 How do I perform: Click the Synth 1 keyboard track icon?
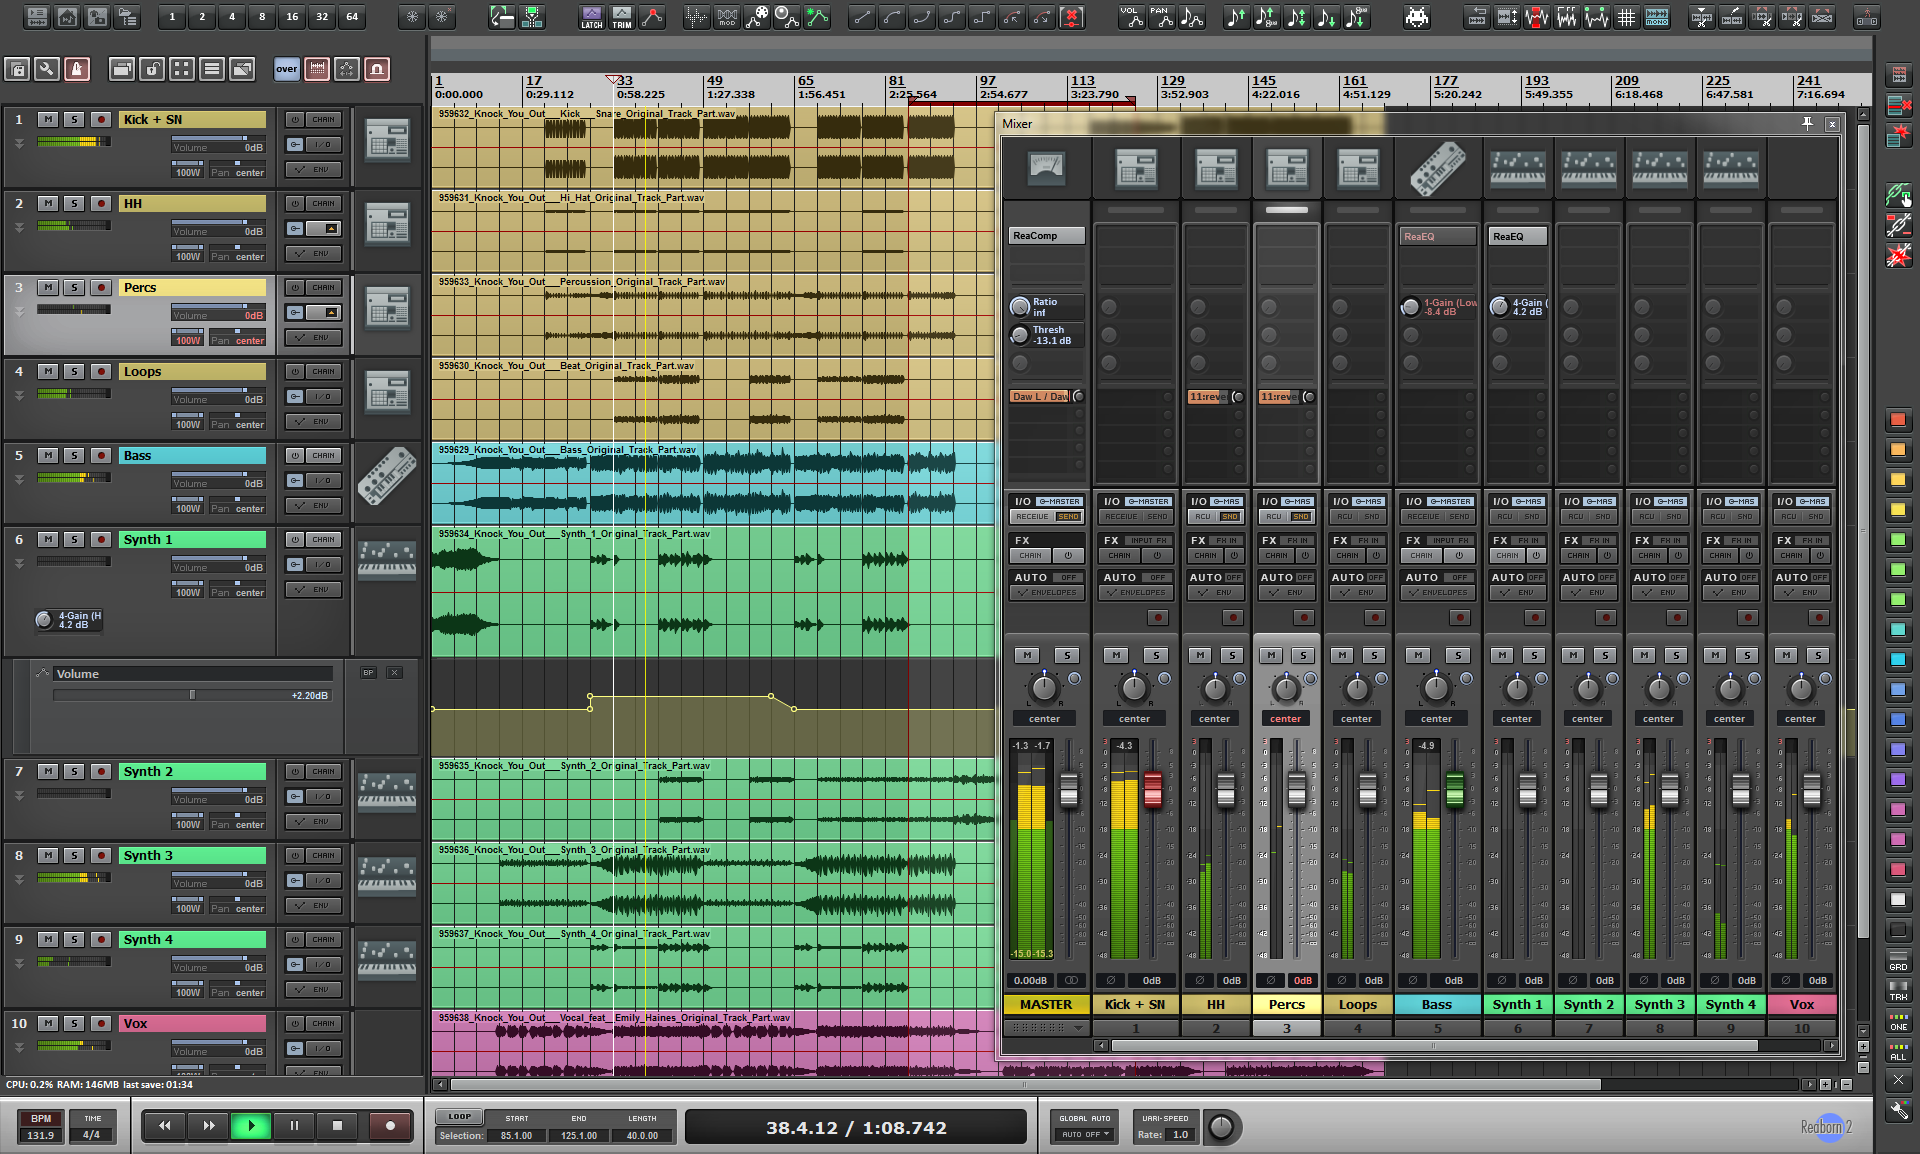387,560
